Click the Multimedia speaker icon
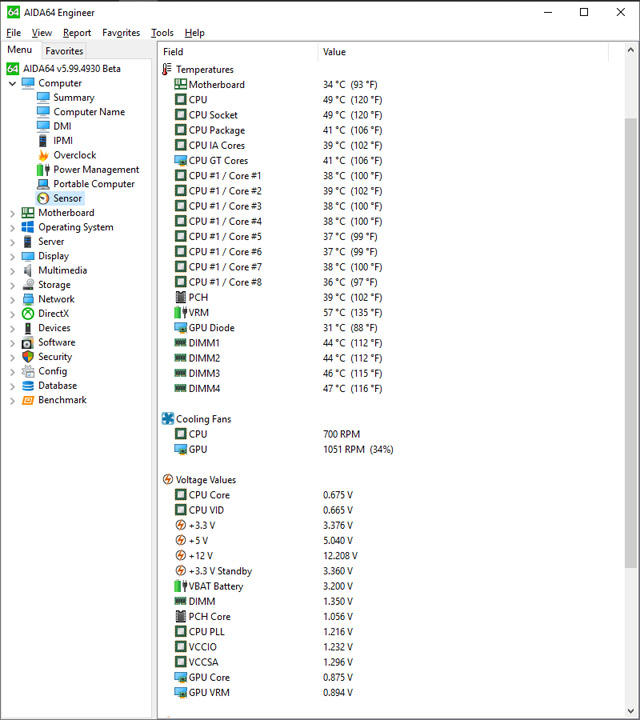Screen dimensions: 640x720 28,270
